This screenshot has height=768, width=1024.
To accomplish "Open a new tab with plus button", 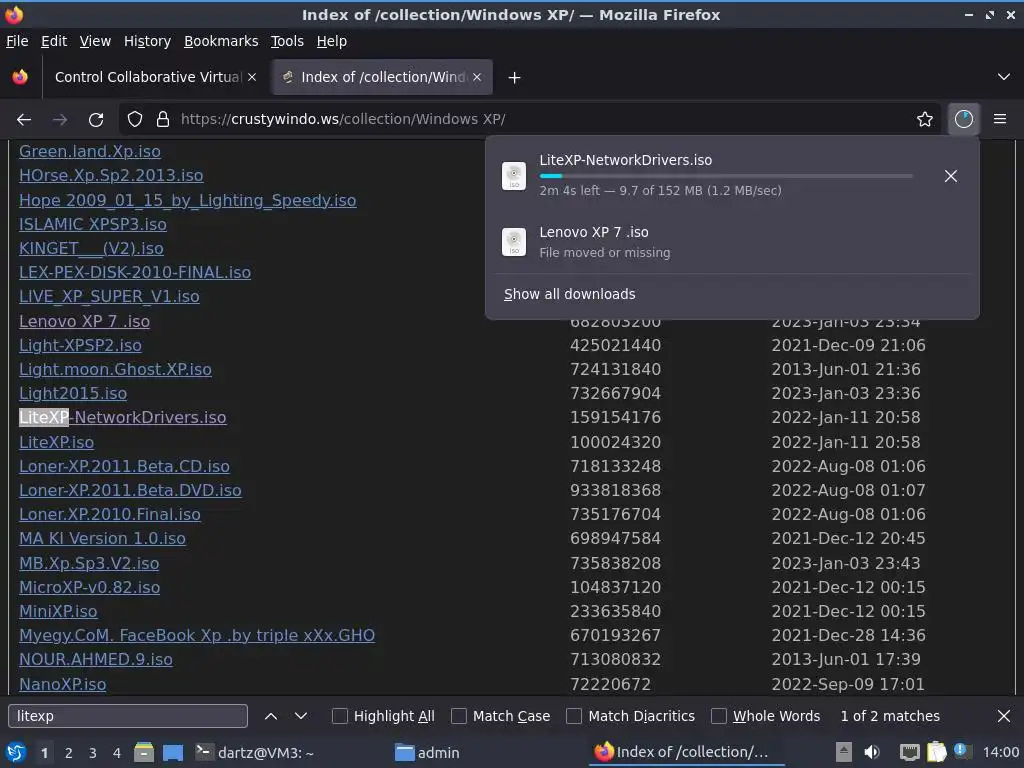I will (x=515, y=78).
